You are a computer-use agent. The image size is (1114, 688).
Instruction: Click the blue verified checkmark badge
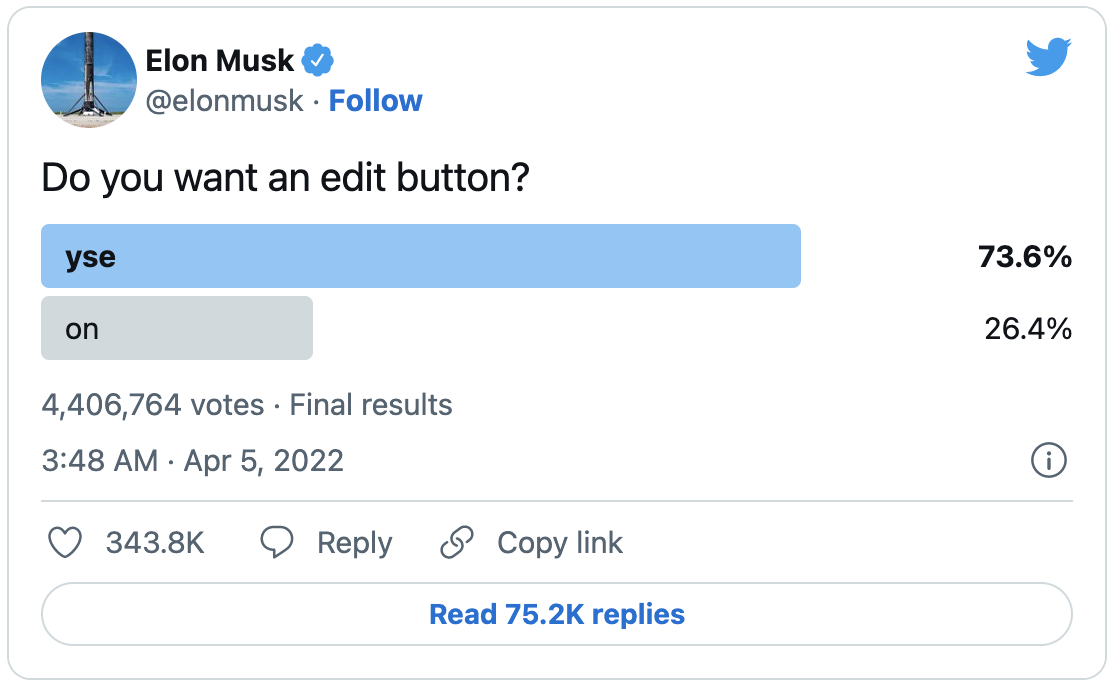coord(318,60)
